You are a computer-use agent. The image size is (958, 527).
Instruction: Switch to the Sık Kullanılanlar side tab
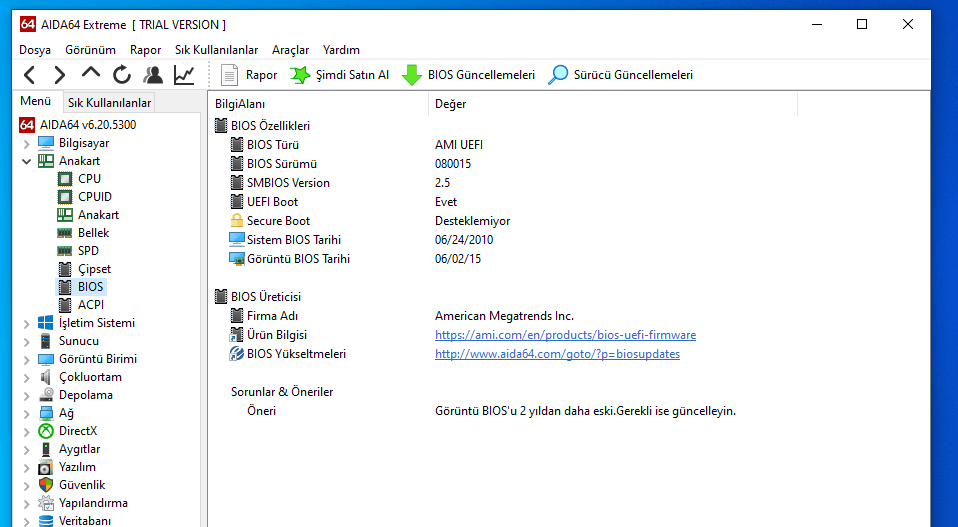tap(109, 103)
